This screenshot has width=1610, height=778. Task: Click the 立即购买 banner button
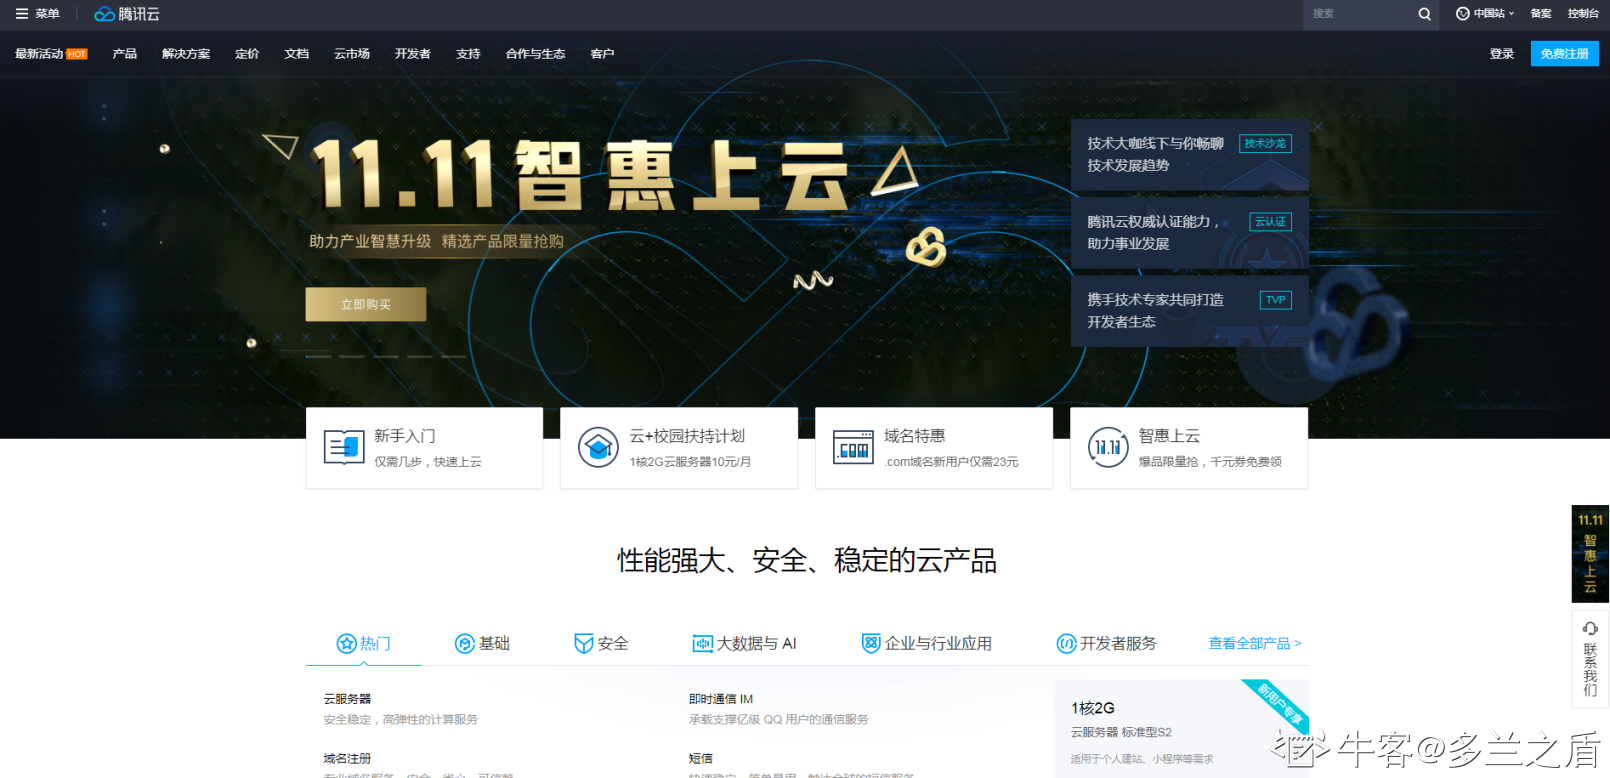pos(366,304)
